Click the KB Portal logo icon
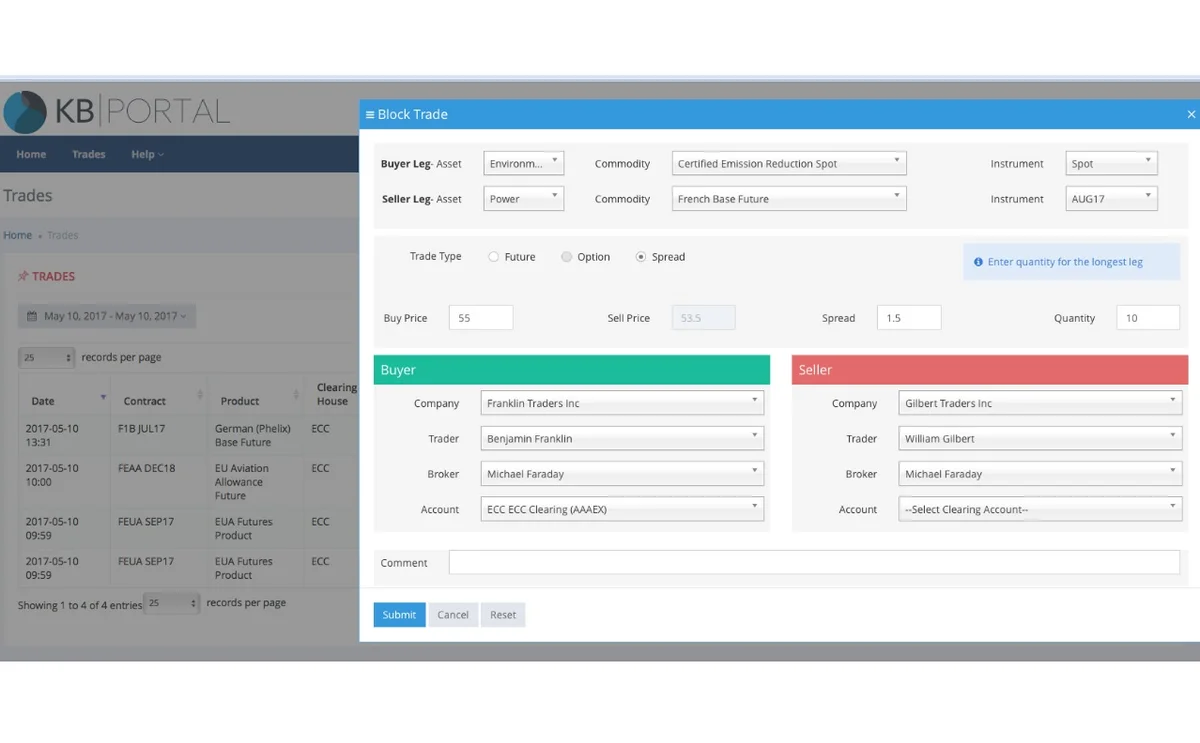 25,112
